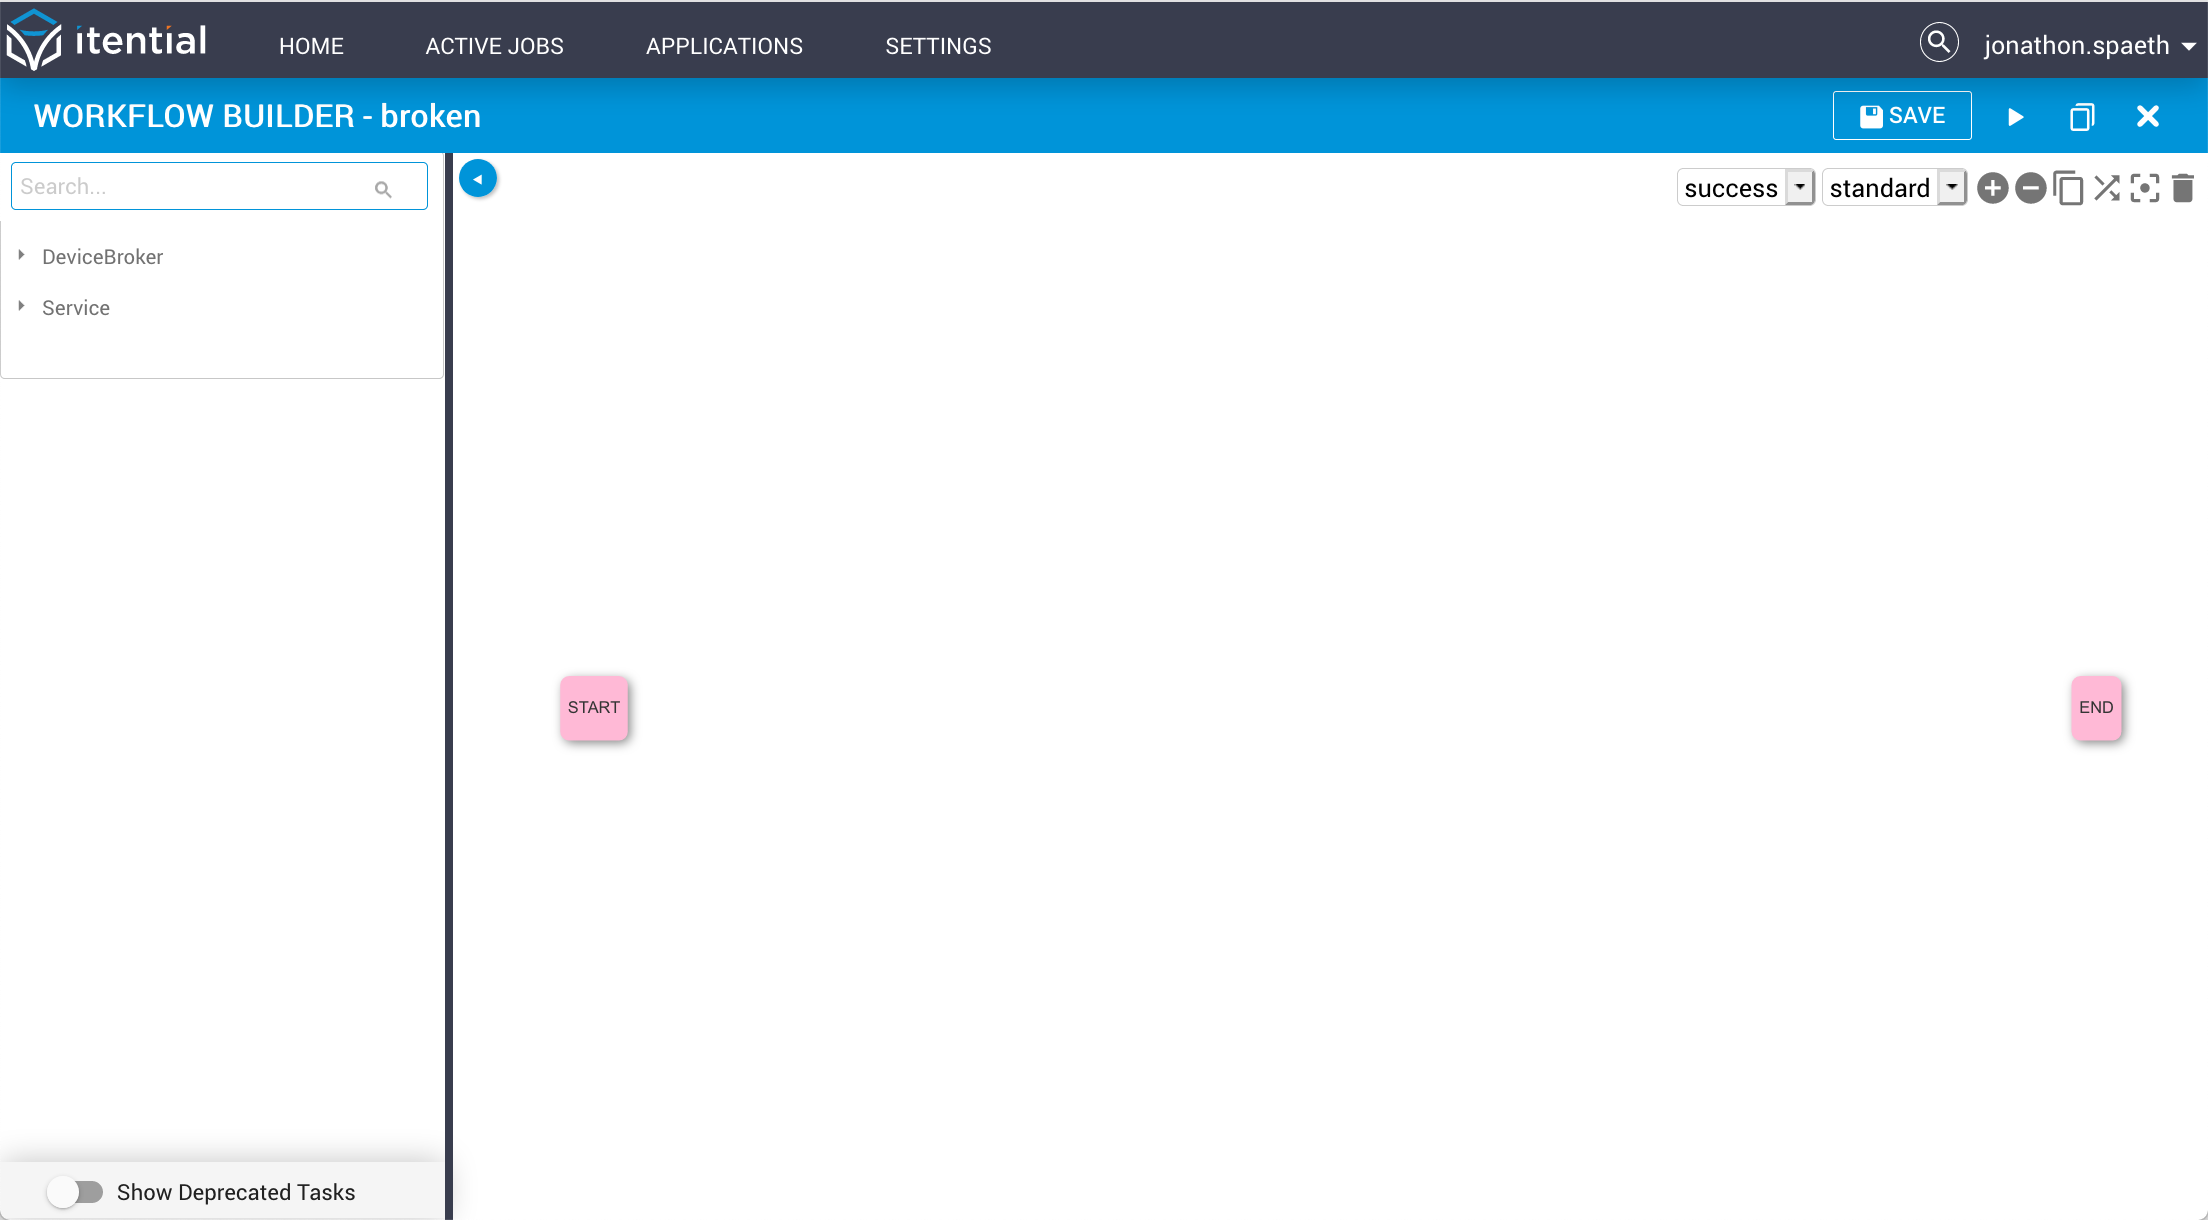Click the shuffle auto-layout icon
Image resolution: width=2208 pixels, height=1220 pixels.
[2106, 188]
